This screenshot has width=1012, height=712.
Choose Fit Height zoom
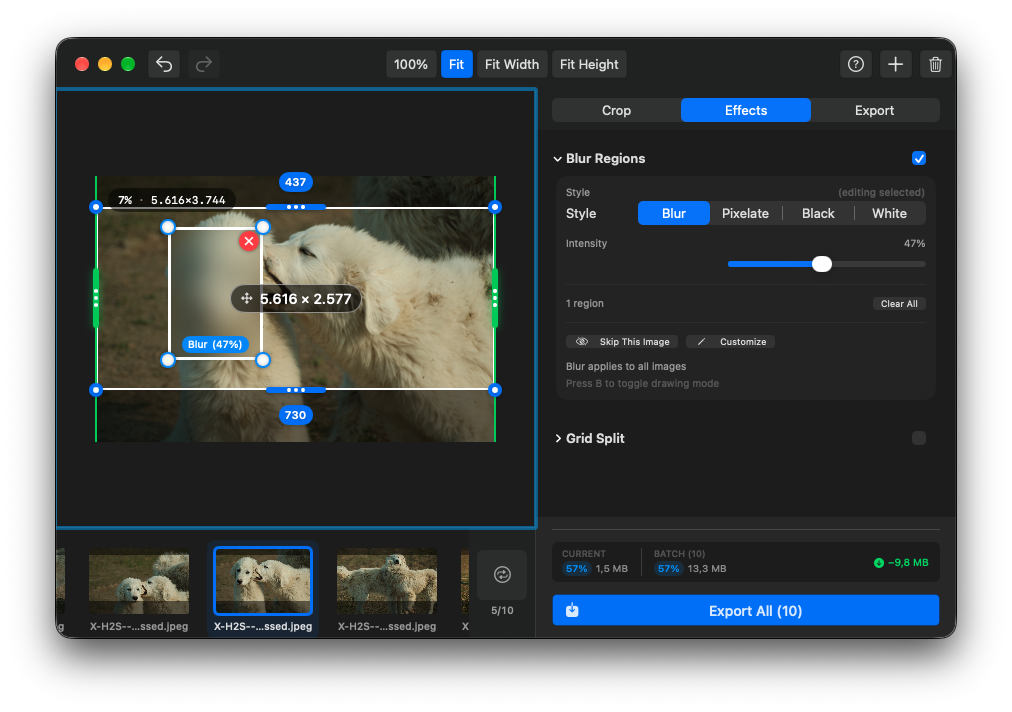(x=589, y=64)
